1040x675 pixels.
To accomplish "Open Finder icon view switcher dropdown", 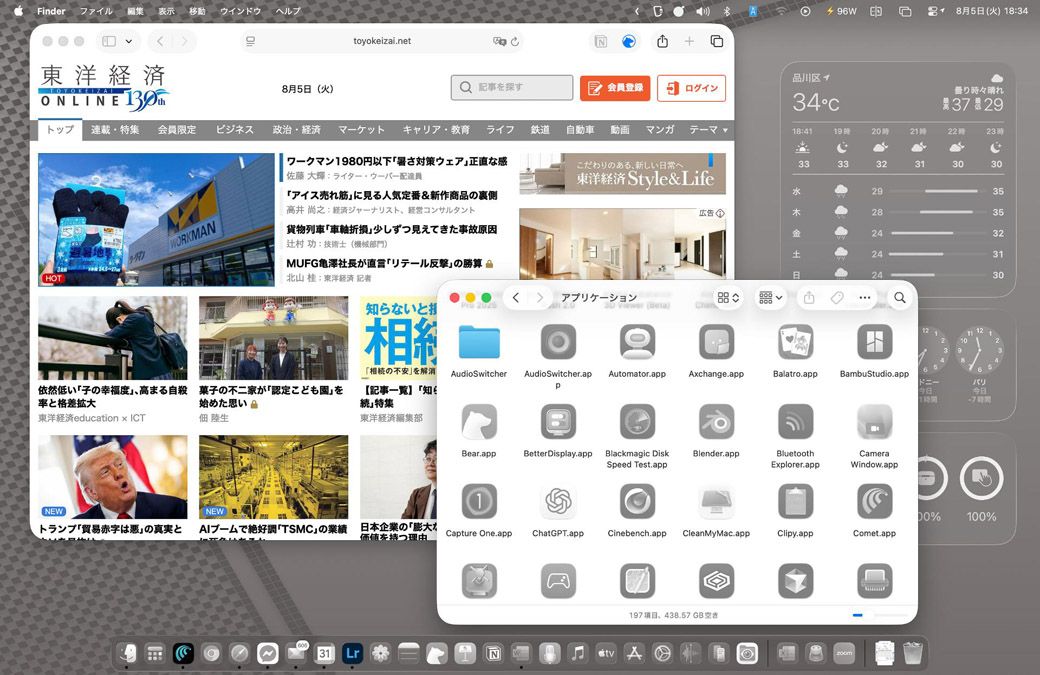I will [728, 298].
